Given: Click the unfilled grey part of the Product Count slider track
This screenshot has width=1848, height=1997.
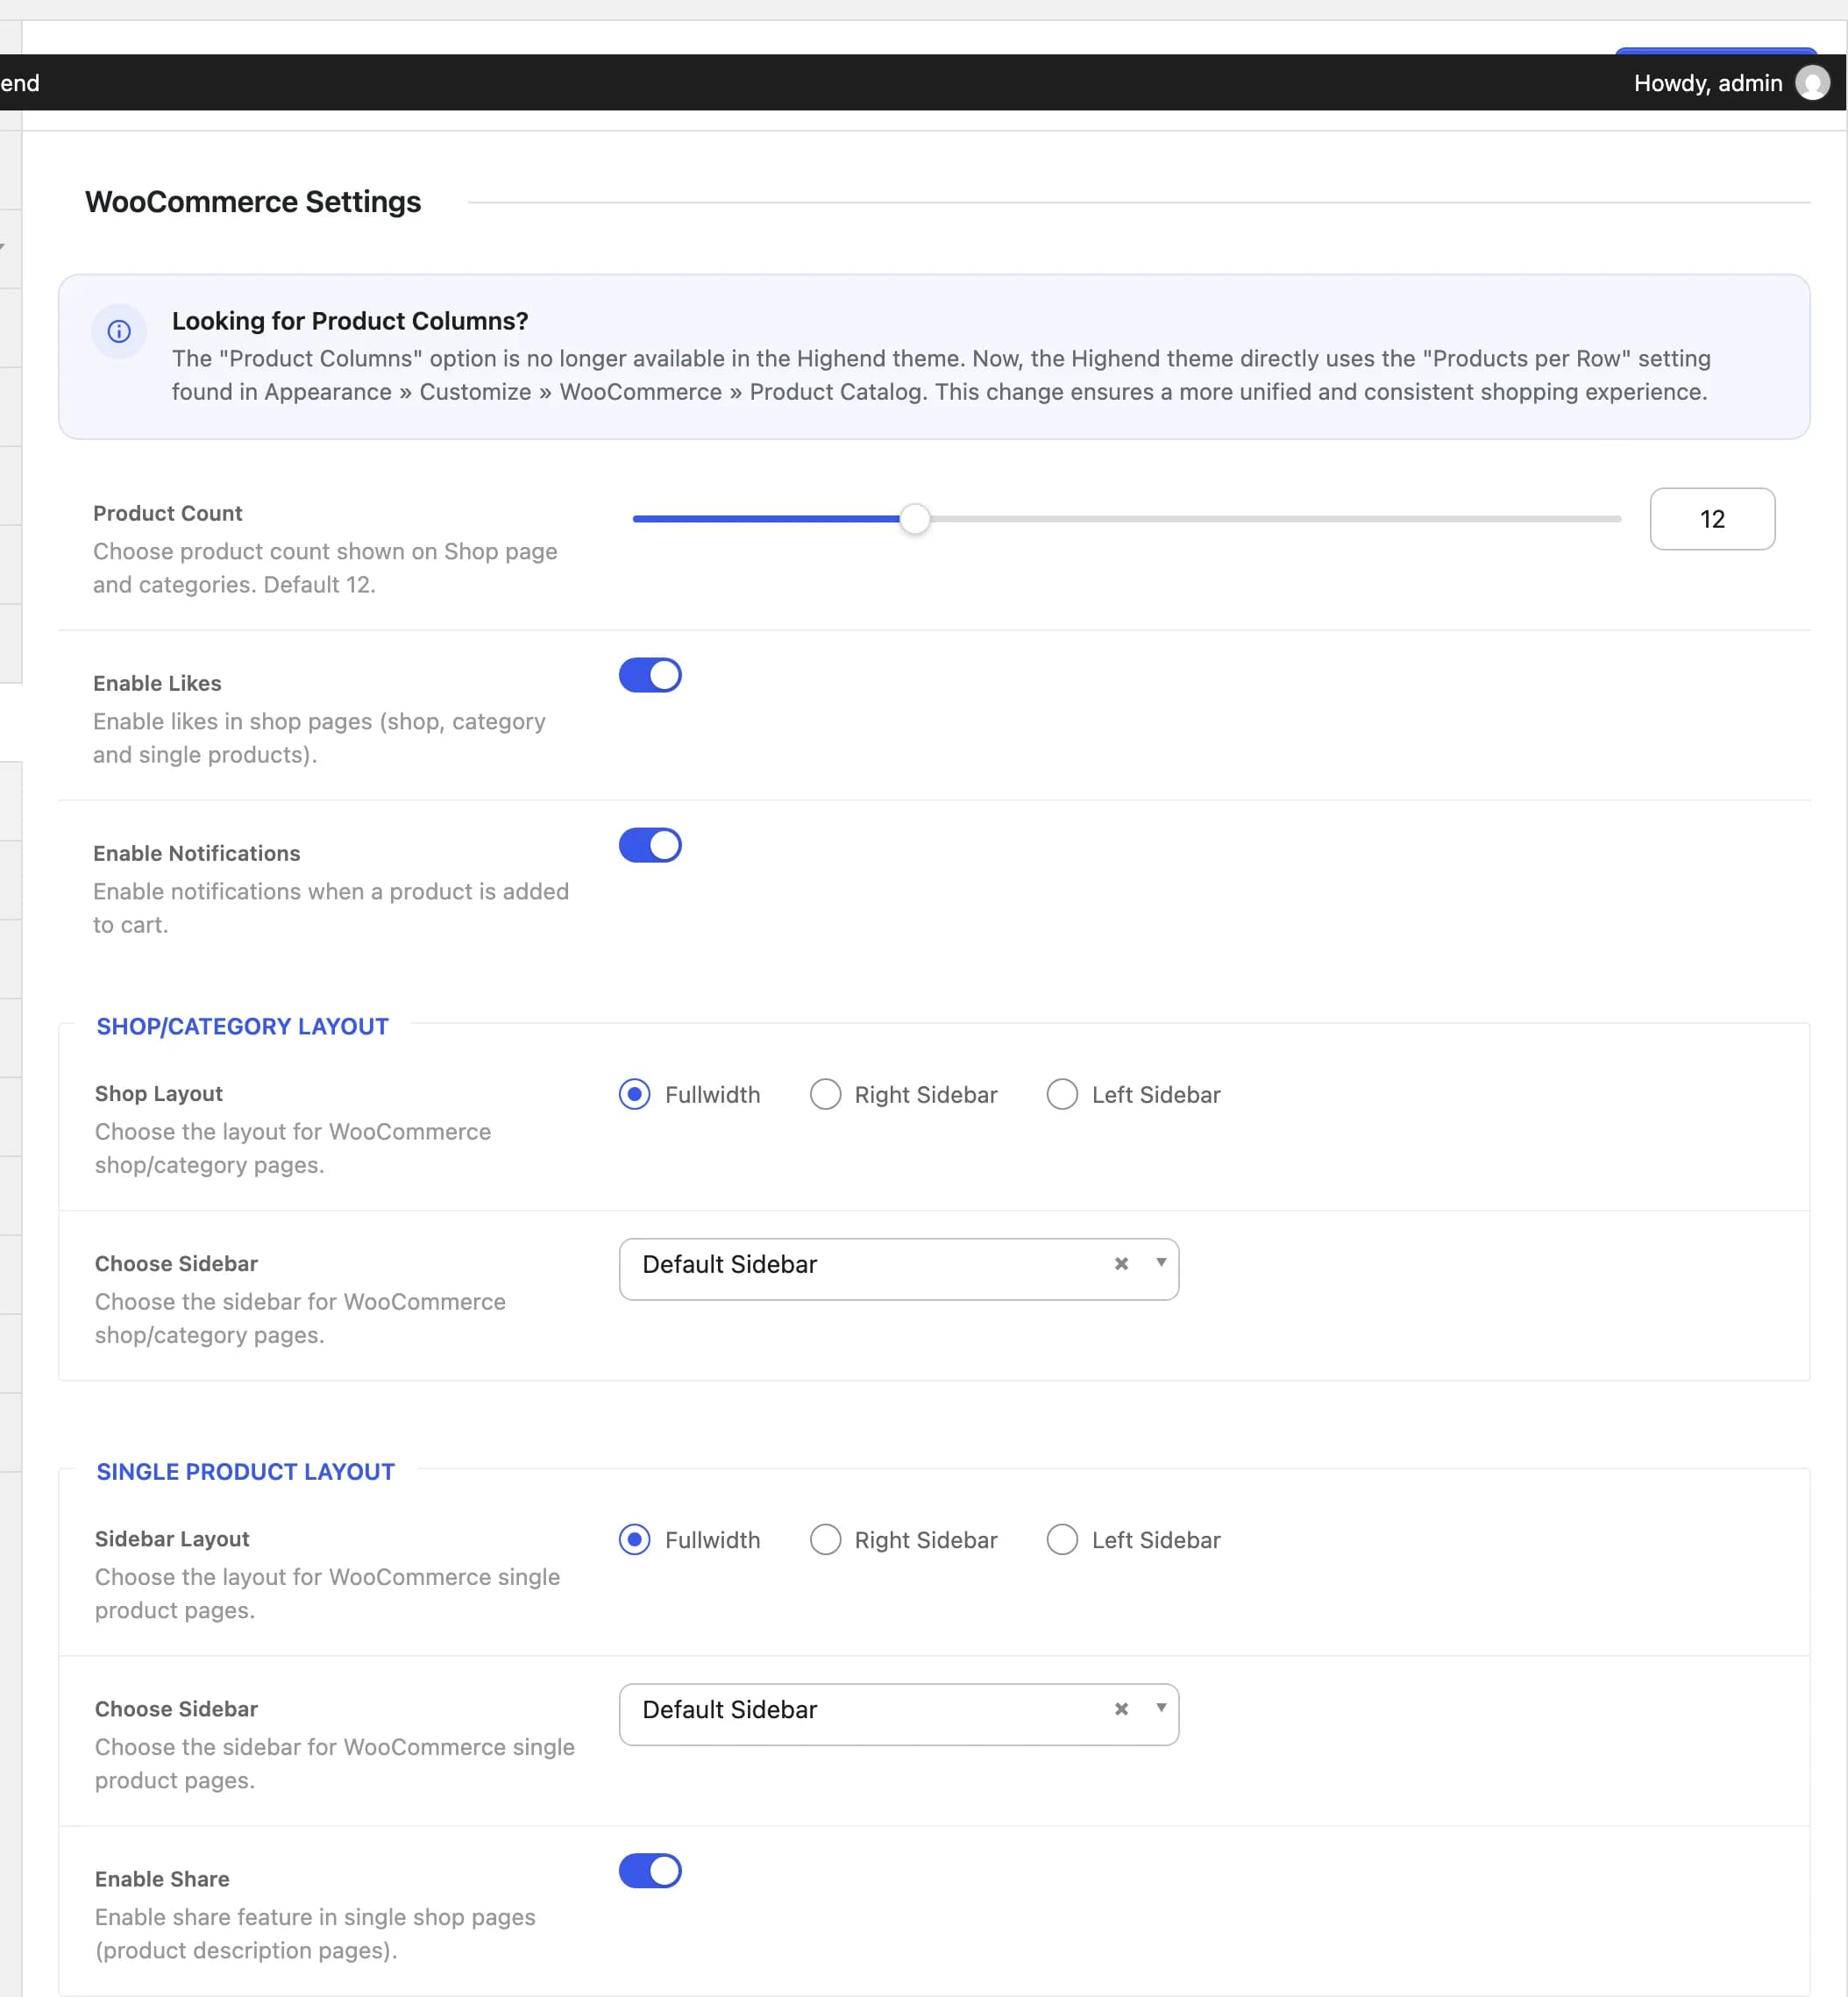Looking at the screenshot, I should 1275,519.
